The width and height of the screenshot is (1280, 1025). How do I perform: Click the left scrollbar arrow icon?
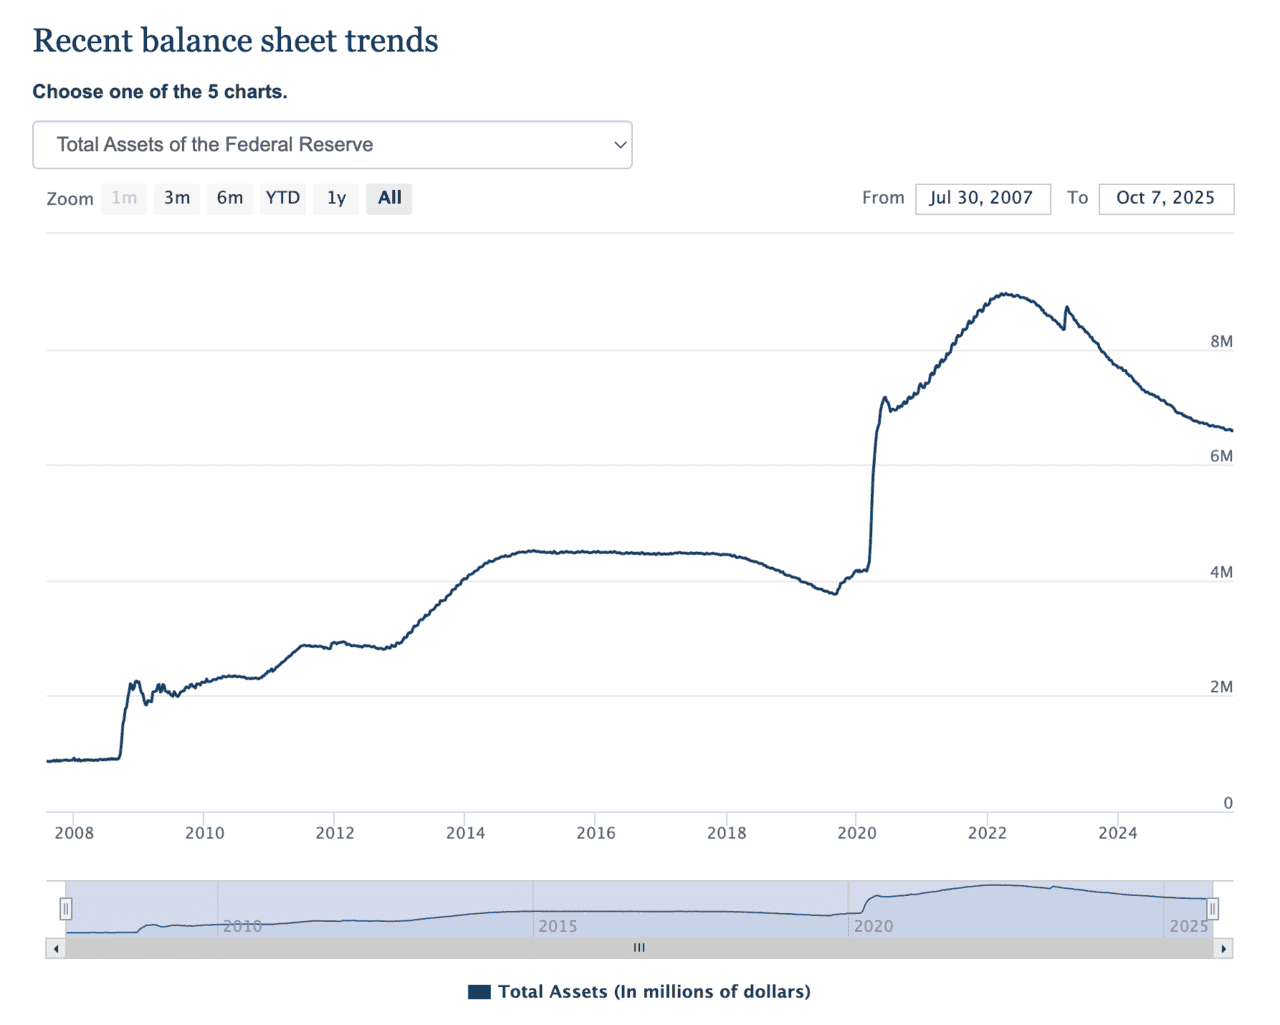pyautogui.click(x=56, y=948)
